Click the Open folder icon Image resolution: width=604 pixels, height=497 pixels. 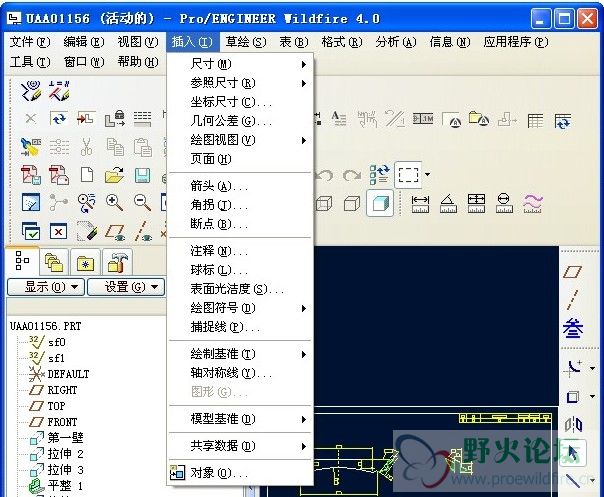[115, 176]
